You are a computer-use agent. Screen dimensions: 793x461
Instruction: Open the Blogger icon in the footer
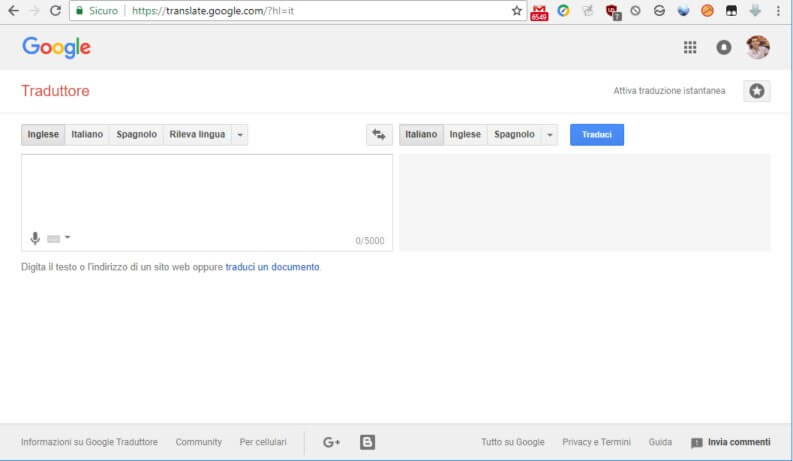pyautogui.click(x=367, y=442)
